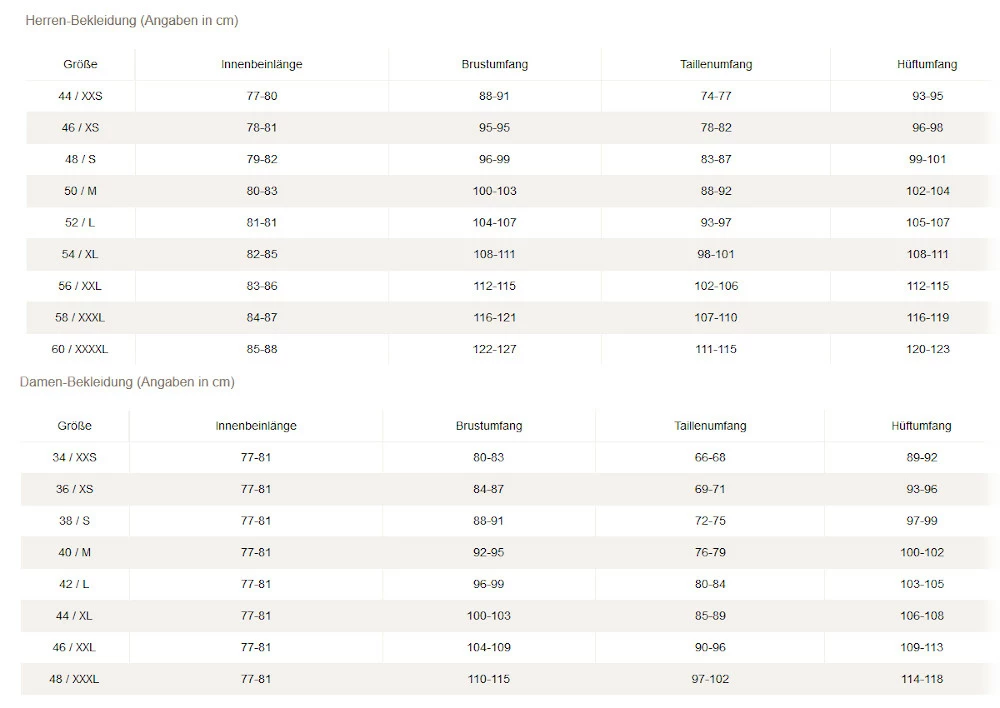1000x708 pixels.
Task: Click the Damen-Bekleidung table heading
Action: 127,382
